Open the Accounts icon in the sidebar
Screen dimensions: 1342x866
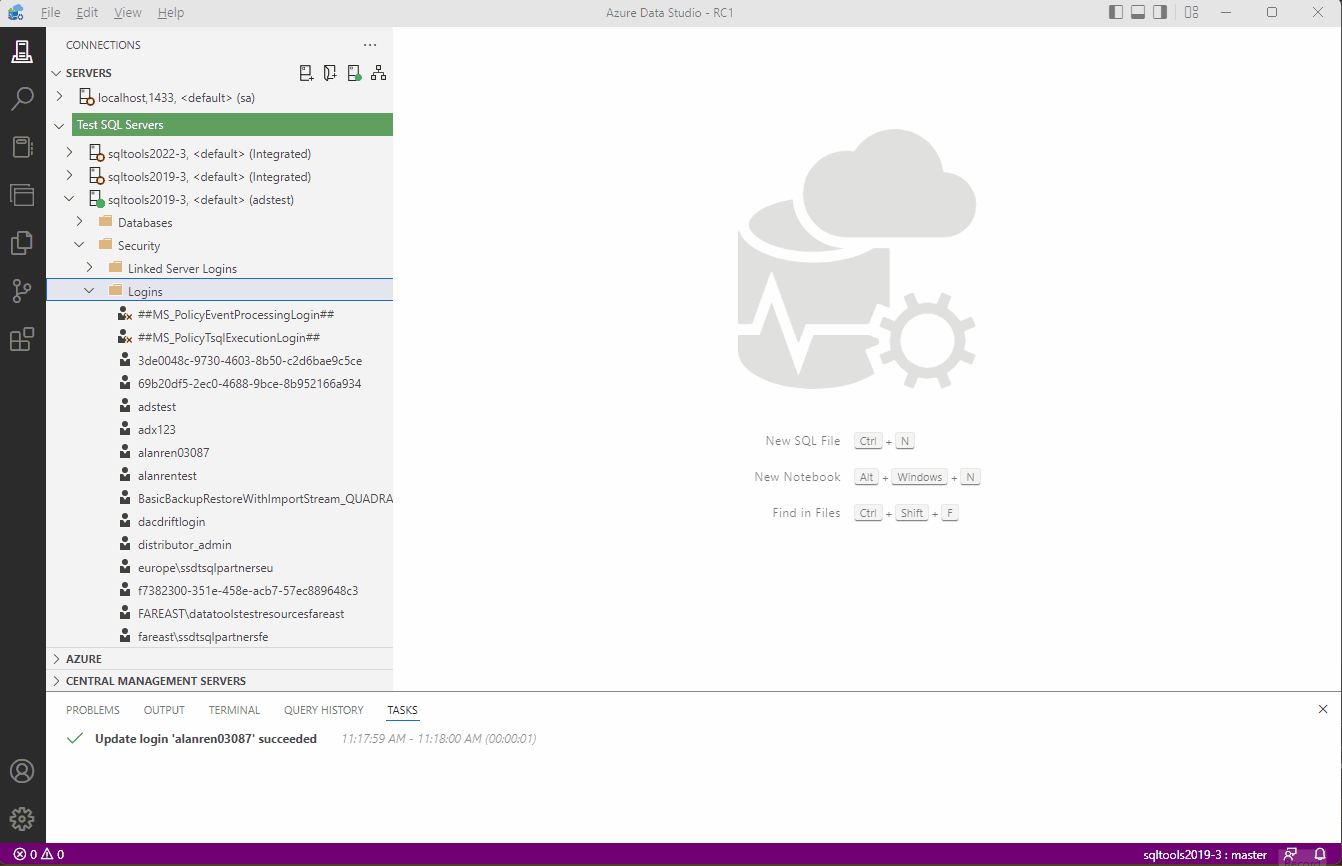[x=22, y=770]
